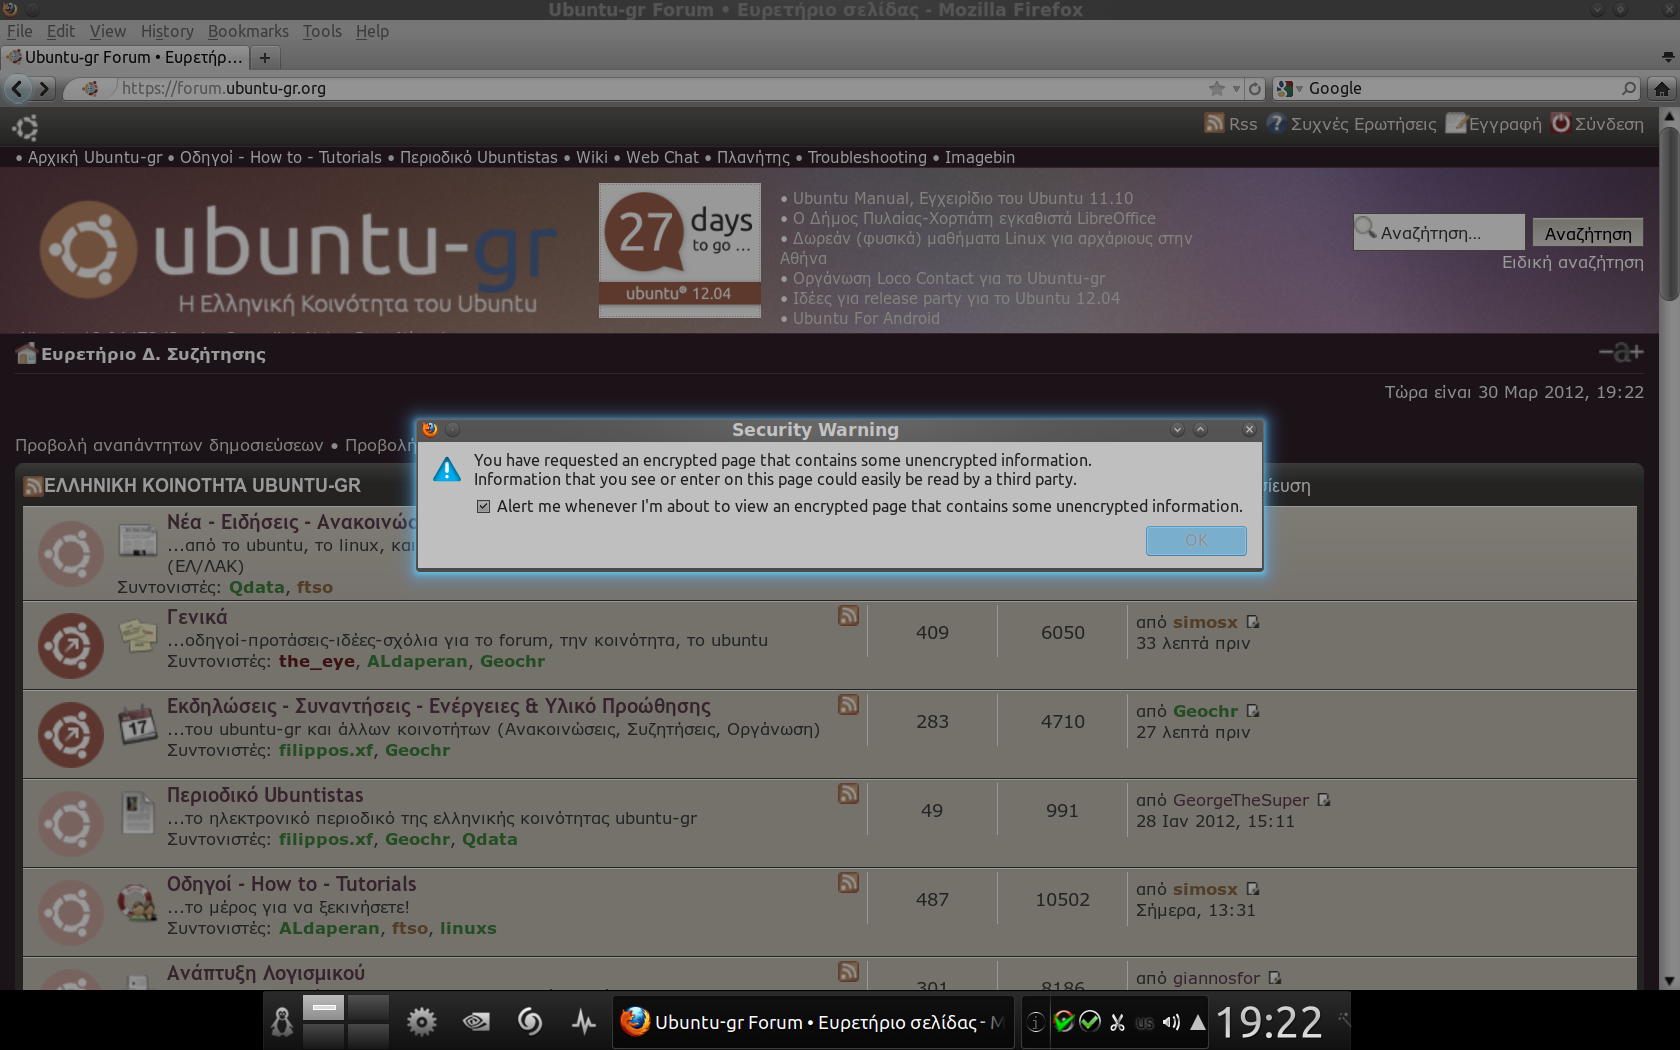1680x1050 pixels.
Task: Click the font size change icon
Action: 1620,352
